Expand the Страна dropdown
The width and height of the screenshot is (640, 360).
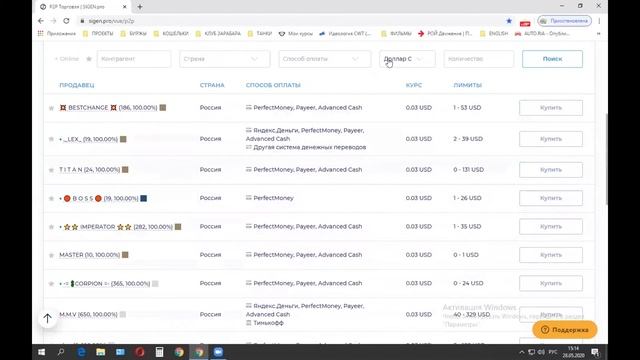(224, 59)
